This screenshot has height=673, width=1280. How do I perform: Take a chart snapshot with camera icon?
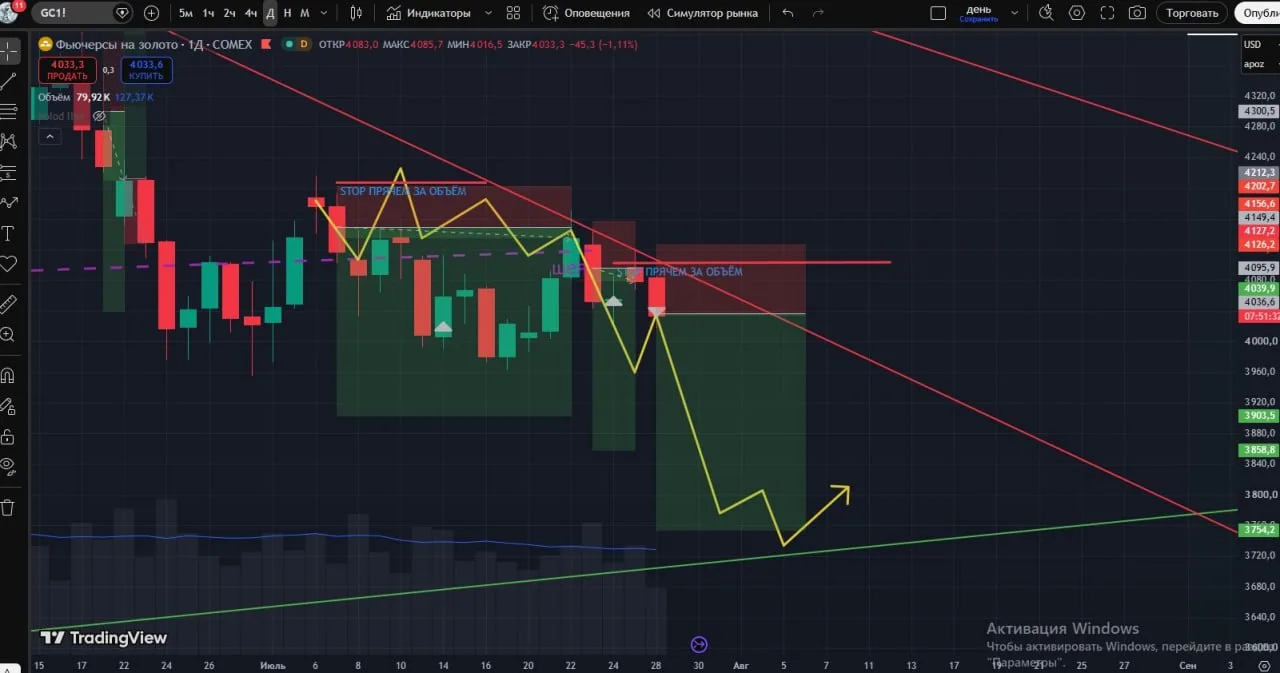(x=1137, y=13)
